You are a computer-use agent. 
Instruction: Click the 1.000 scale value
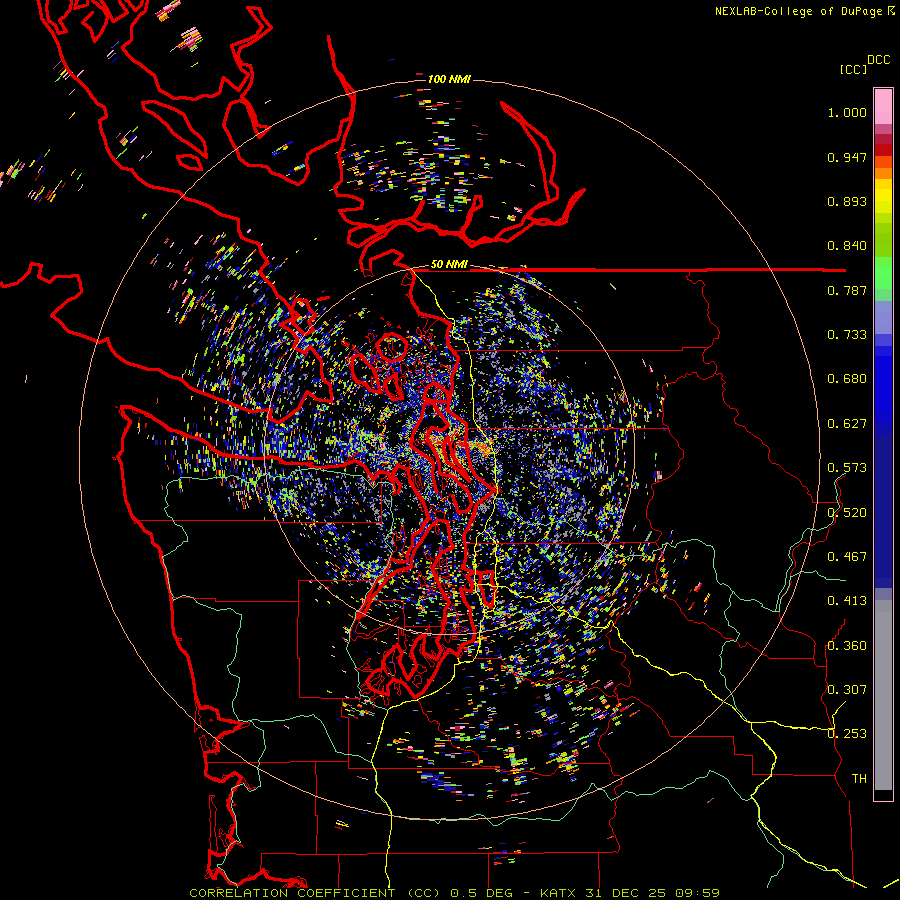(847, 112)
